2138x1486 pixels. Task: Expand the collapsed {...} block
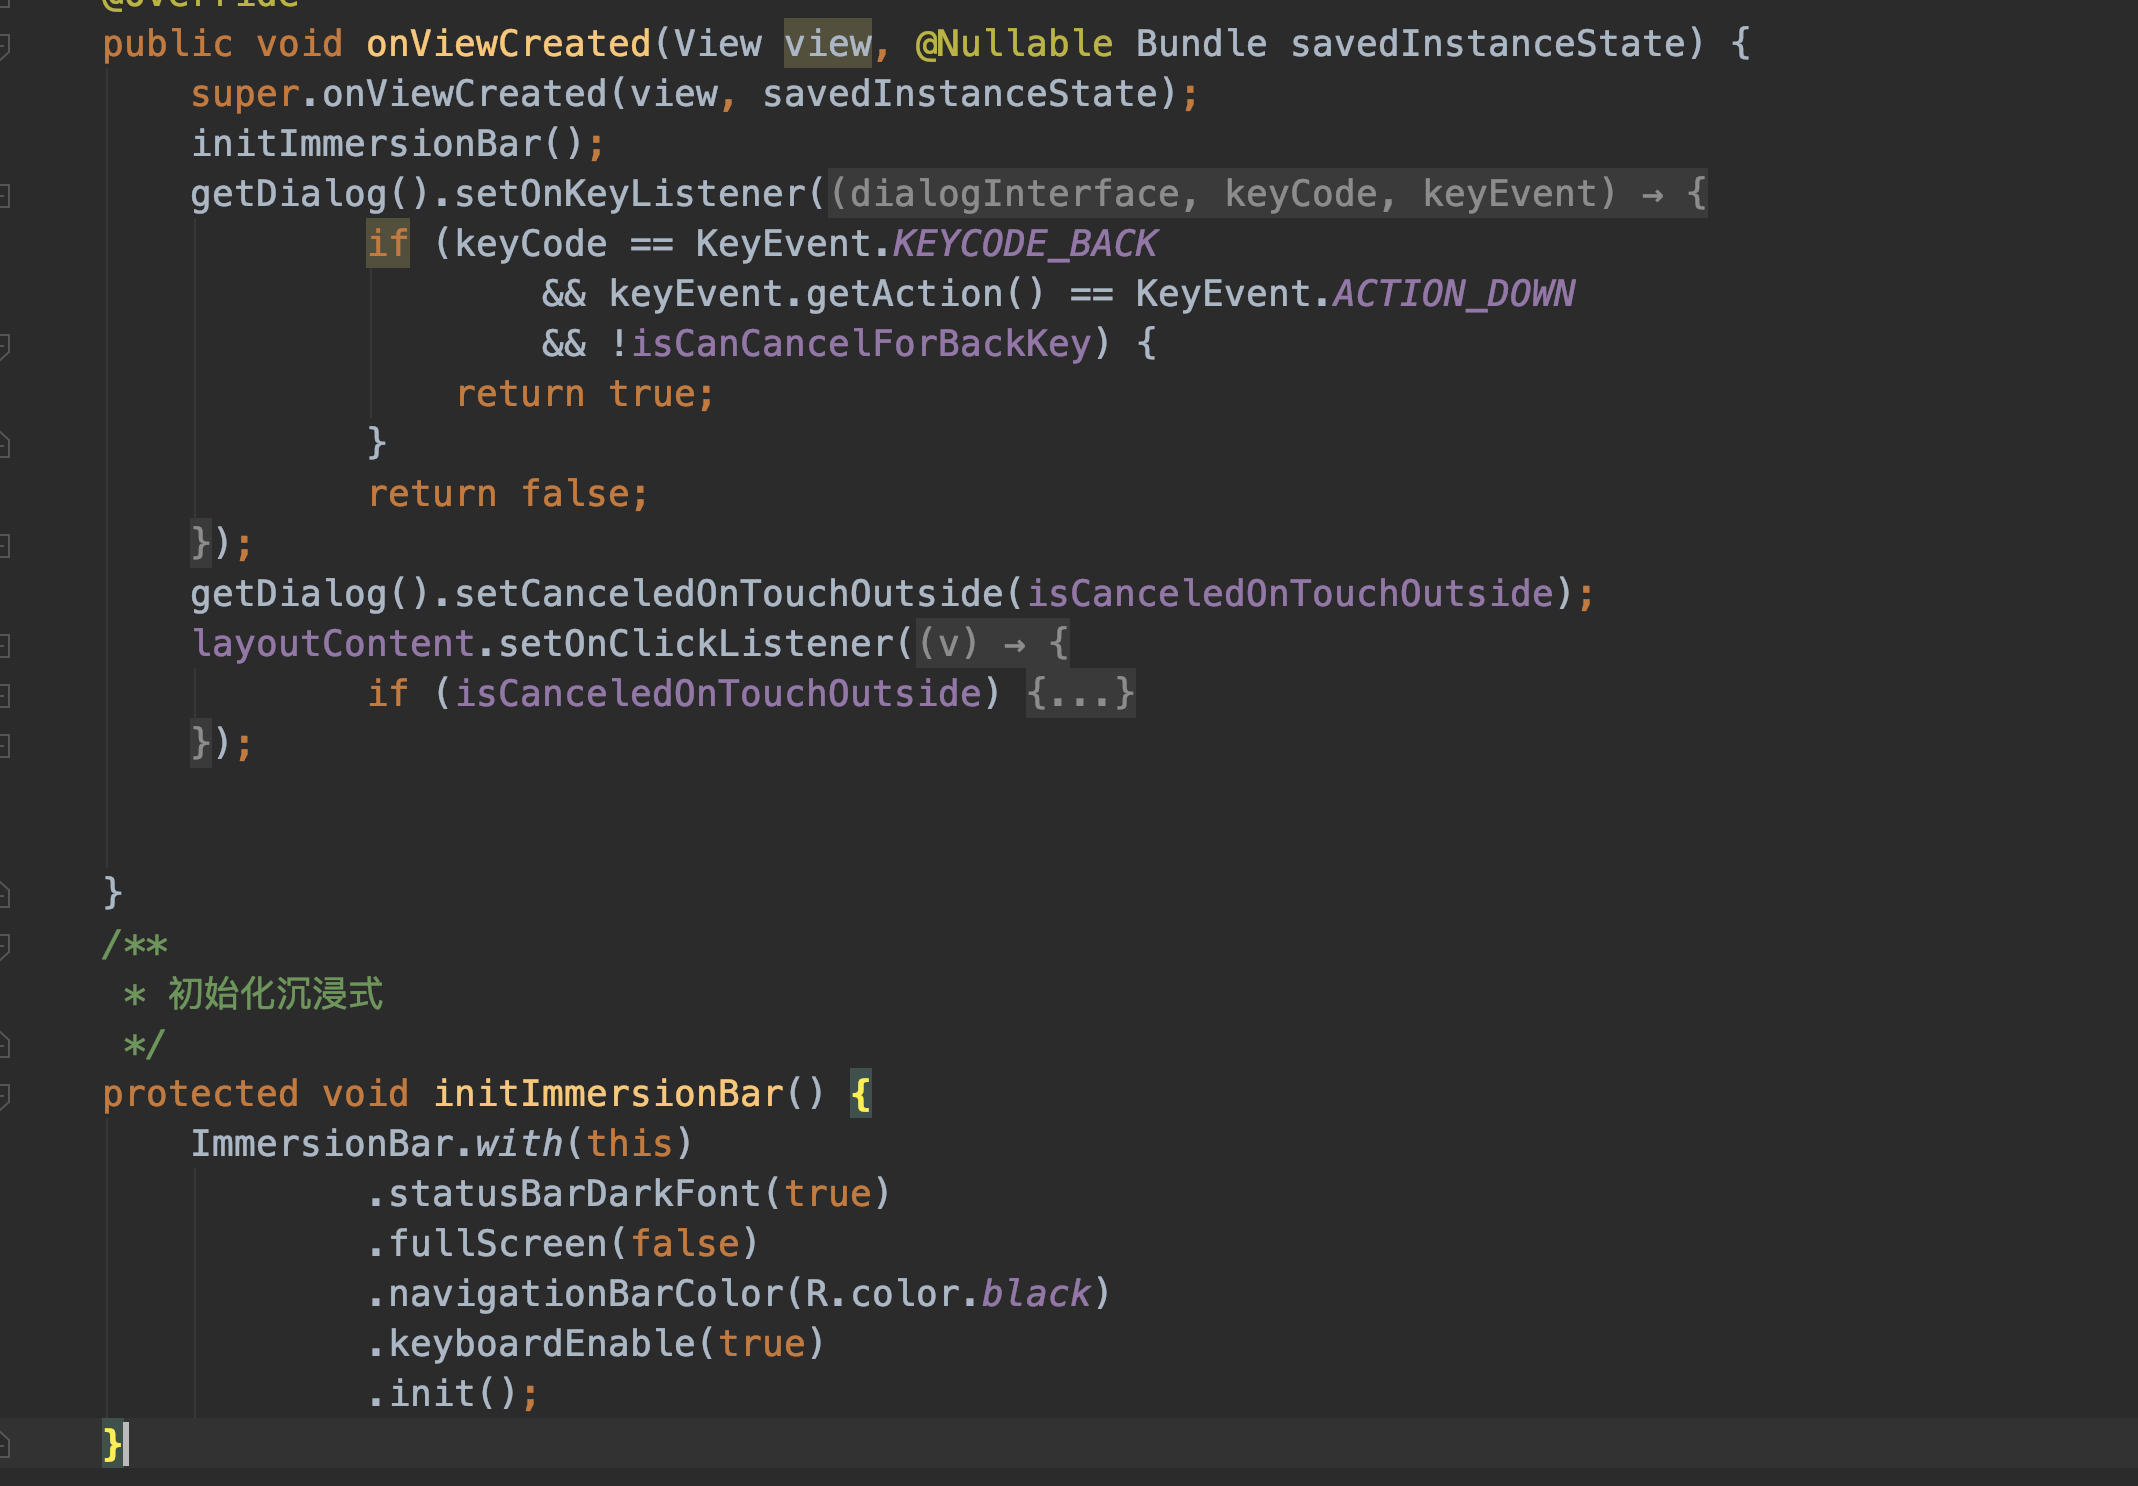1080,694
